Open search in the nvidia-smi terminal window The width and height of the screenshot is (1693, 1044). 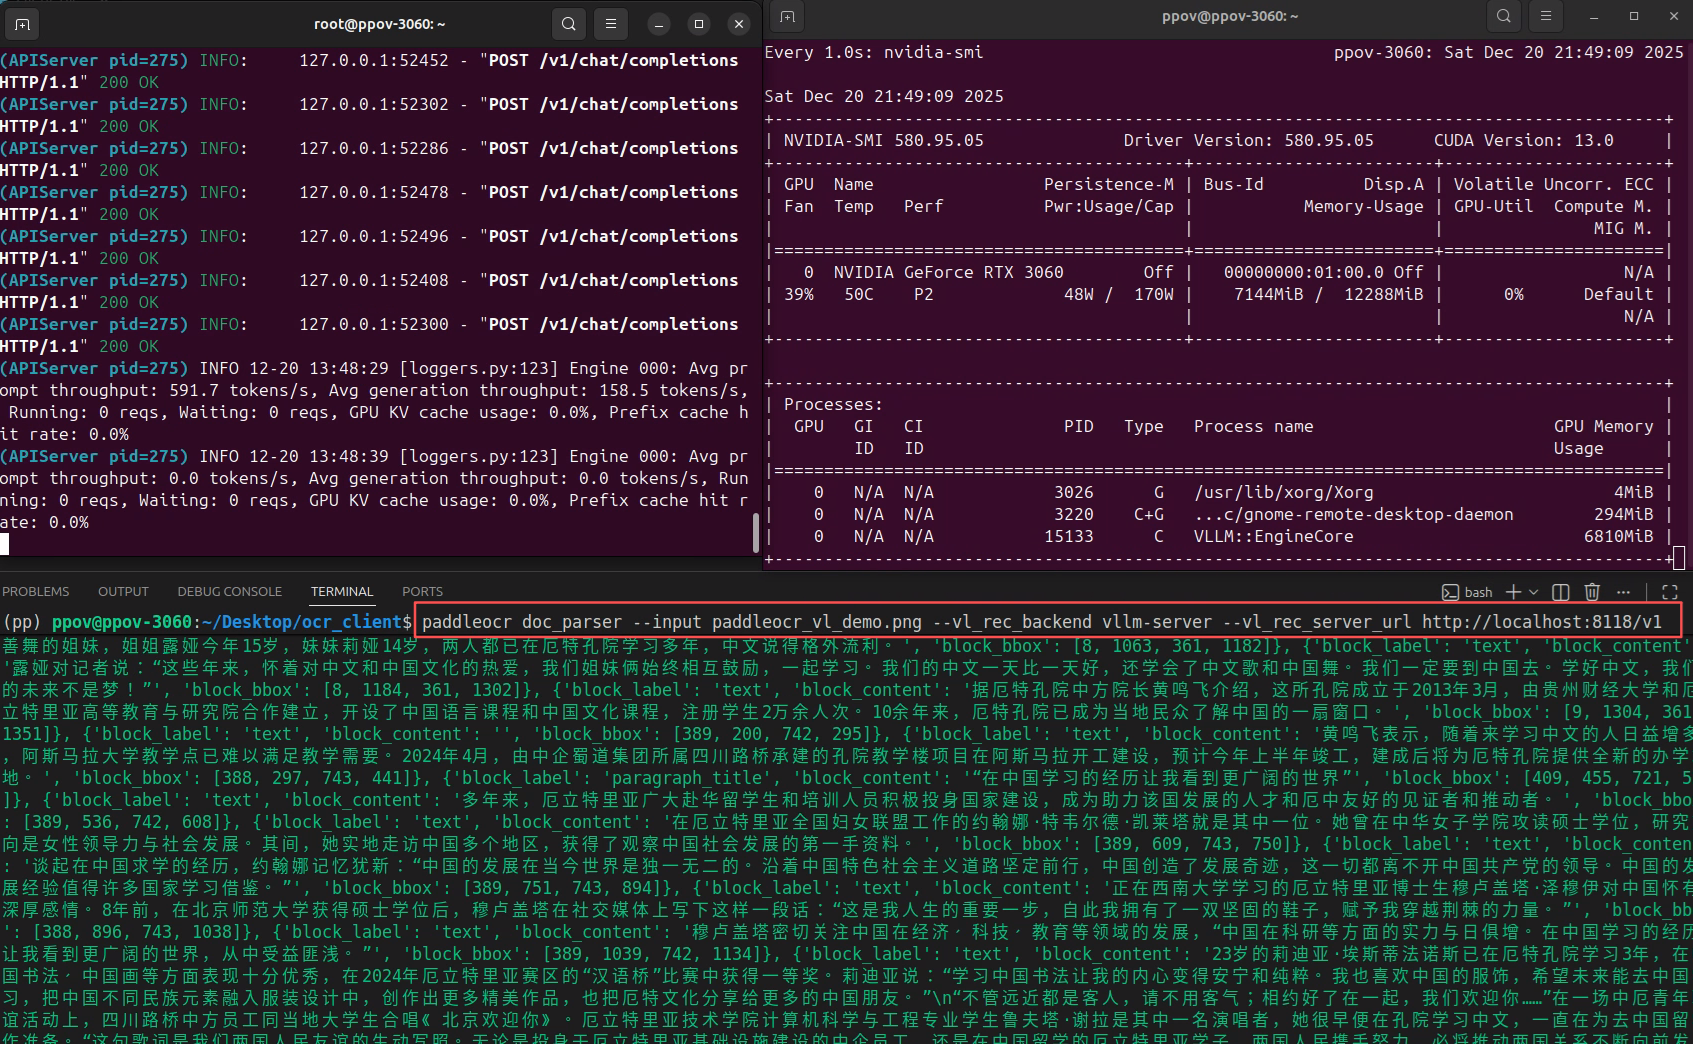(1504, 16)
